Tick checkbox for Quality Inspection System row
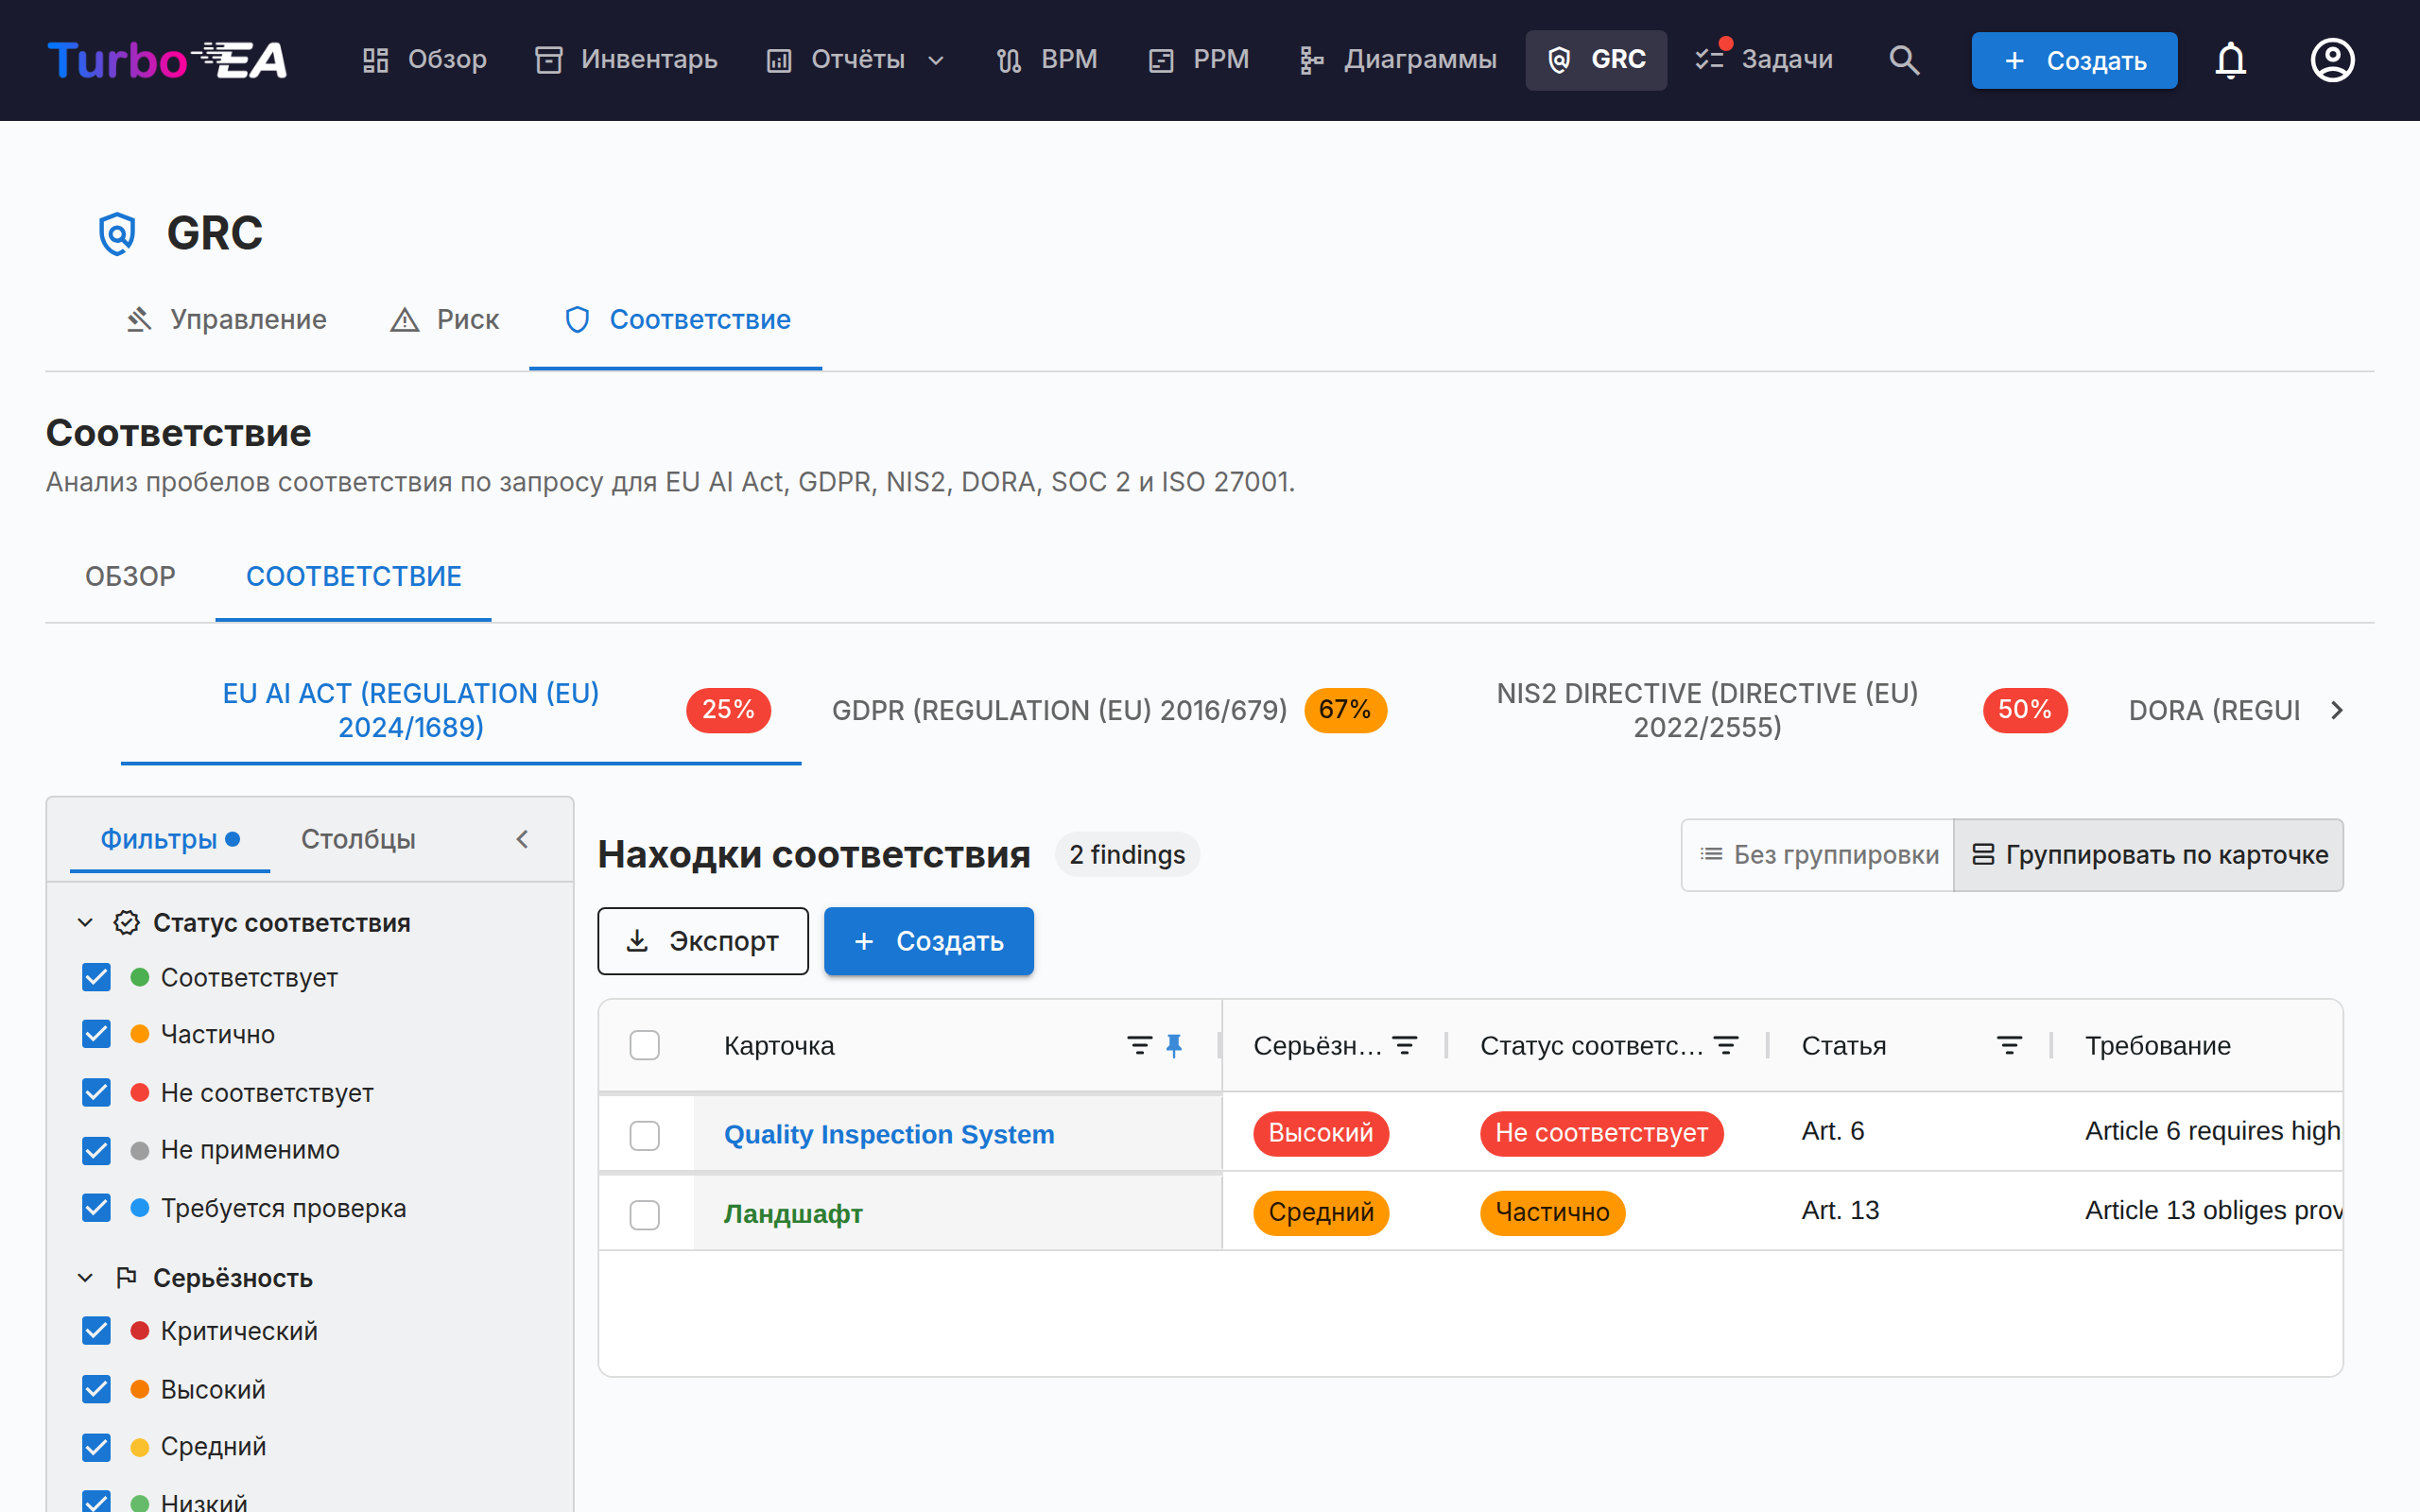This screenshot has width=2420, height=1512. (x=645, y=1135)
